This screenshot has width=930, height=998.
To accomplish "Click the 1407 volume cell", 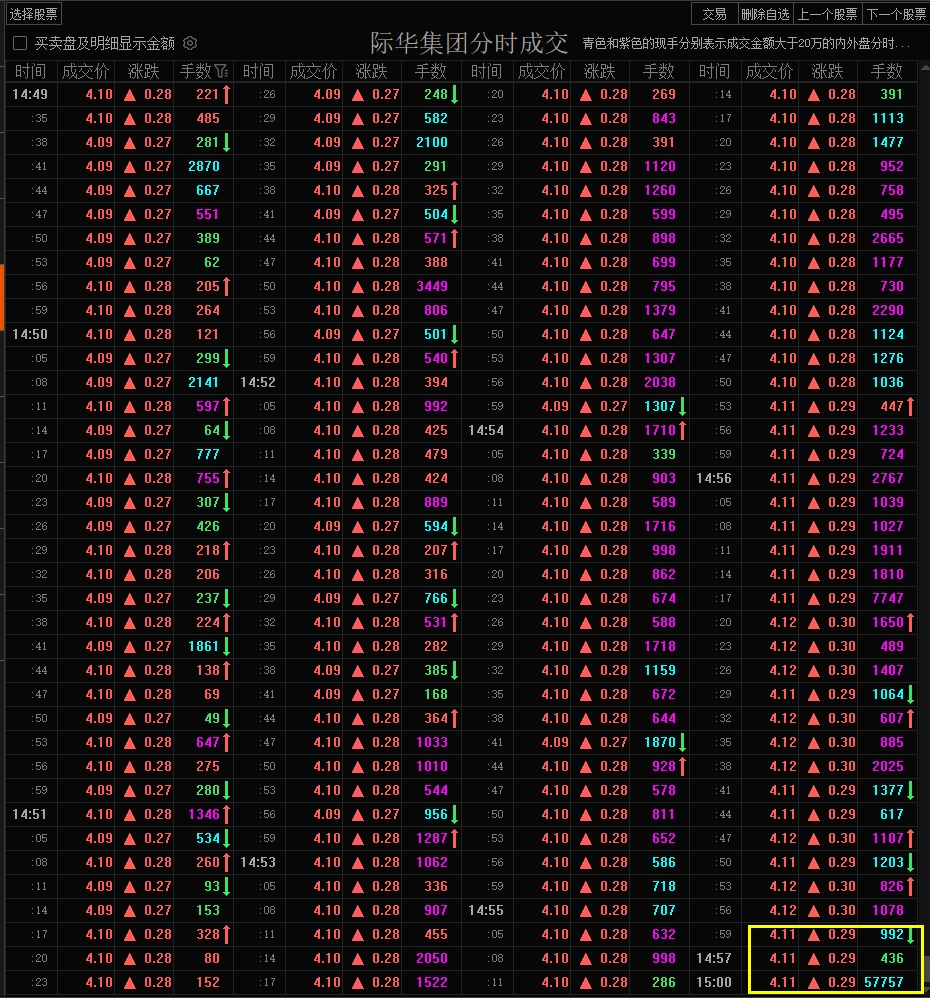I will (887, 670).
